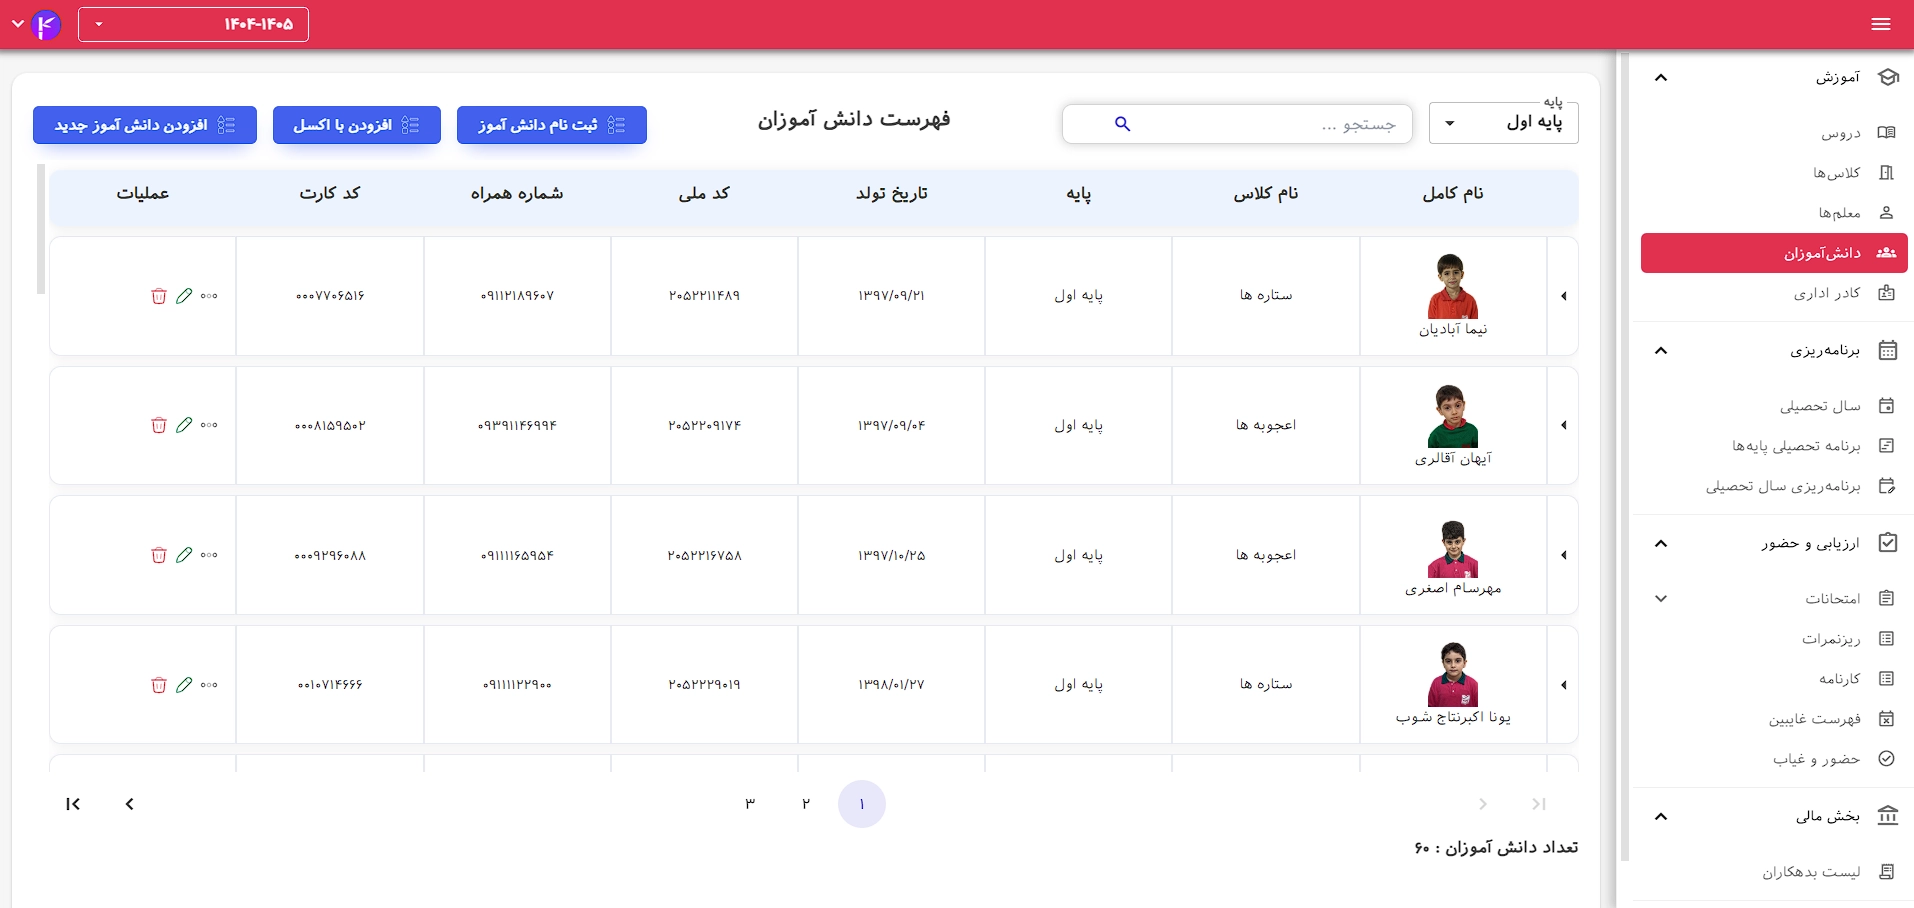Collapse the آموزش sidebar section
1914x908 pixels.
[1661, 78]
